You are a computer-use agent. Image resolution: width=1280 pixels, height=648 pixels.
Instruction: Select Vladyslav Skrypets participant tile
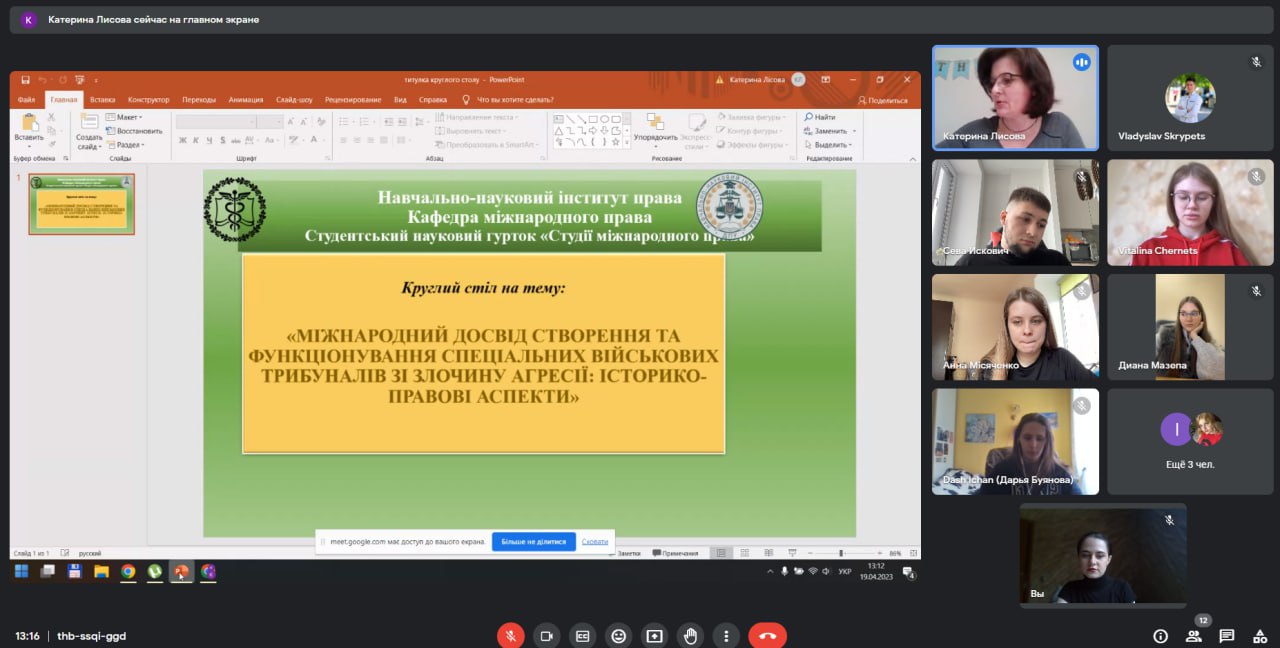click(1190, 98)
